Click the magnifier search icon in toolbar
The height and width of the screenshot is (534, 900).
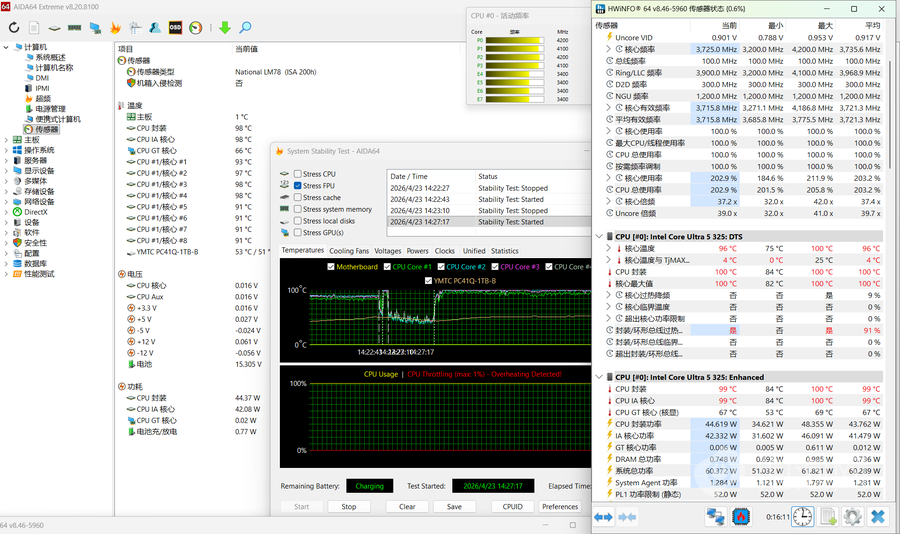point(245,28)
